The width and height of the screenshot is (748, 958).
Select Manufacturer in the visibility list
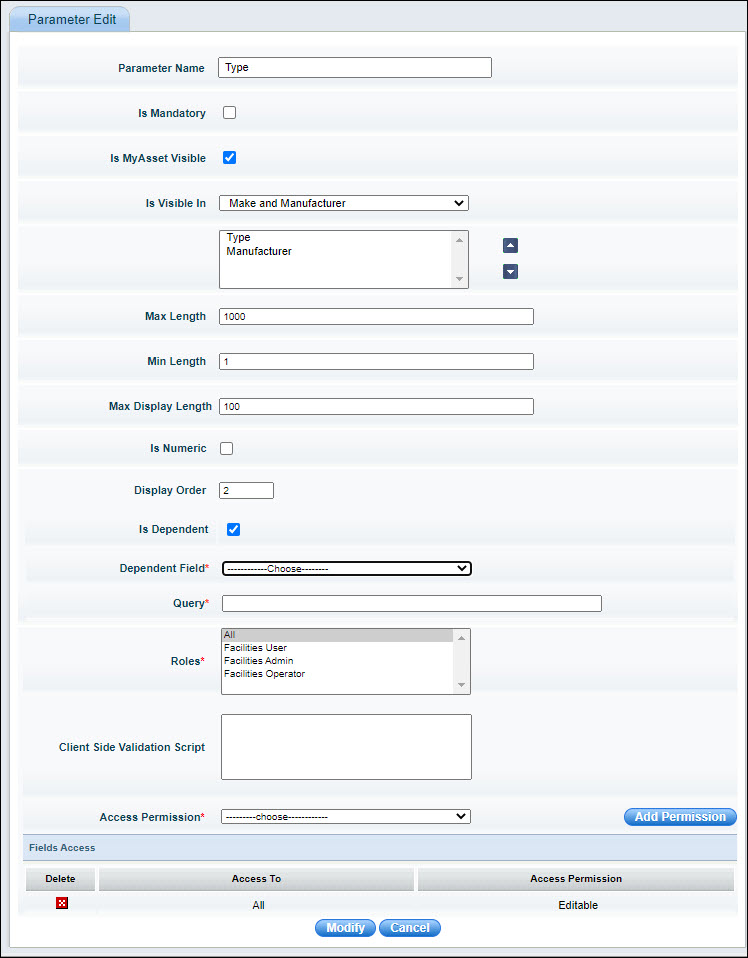pyautogui.click(x=259, y=252)
